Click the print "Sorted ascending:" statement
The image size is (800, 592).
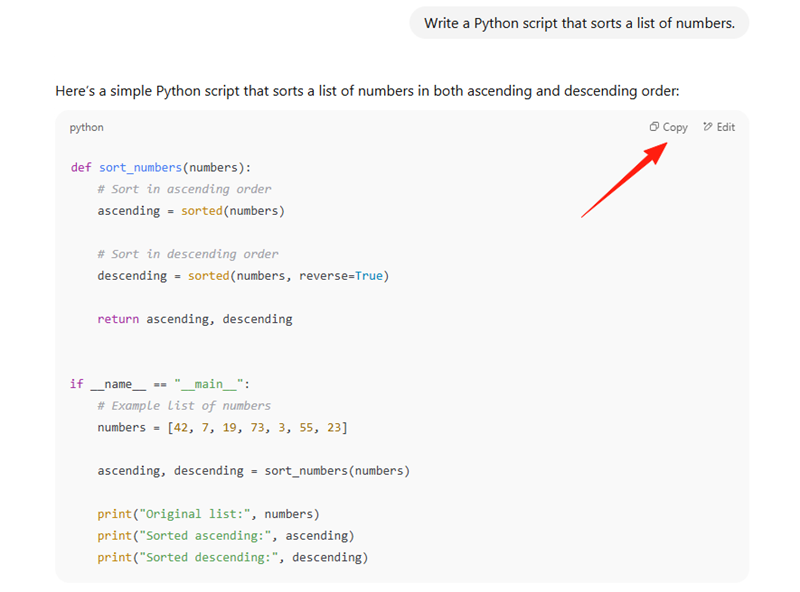[x=225, y=536]
